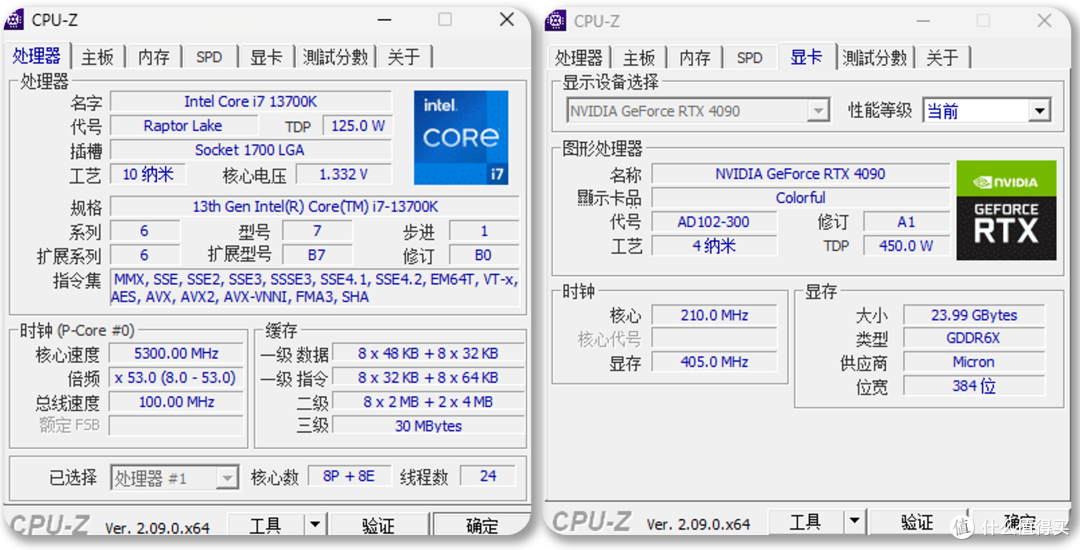Click the 8 x 48 KB + 8 x 32 KB cache value
The image size is (1080, 550).
[x=428, y=354]
